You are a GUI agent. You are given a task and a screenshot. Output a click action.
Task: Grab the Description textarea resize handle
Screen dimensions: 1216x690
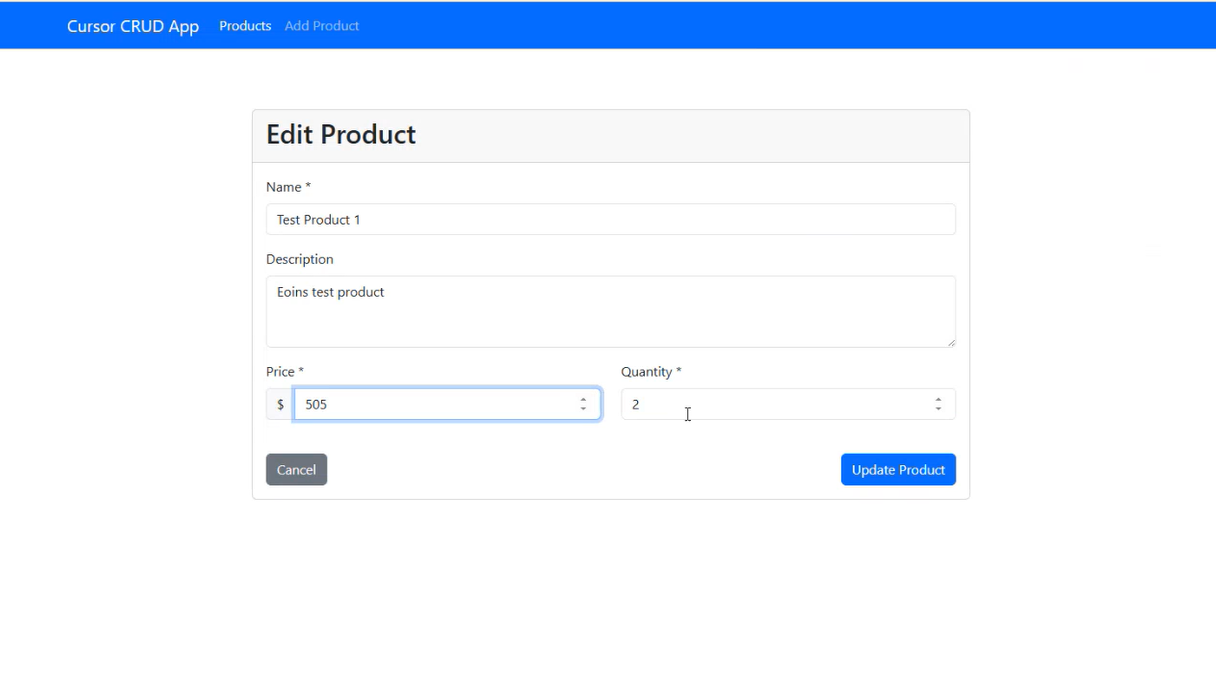(950, 342)
